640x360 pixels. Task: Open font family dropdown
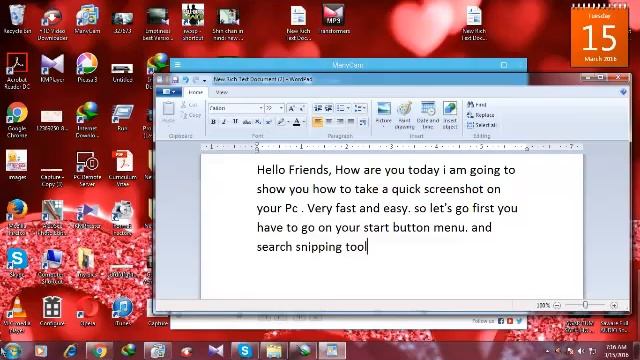tap(261, 108)
